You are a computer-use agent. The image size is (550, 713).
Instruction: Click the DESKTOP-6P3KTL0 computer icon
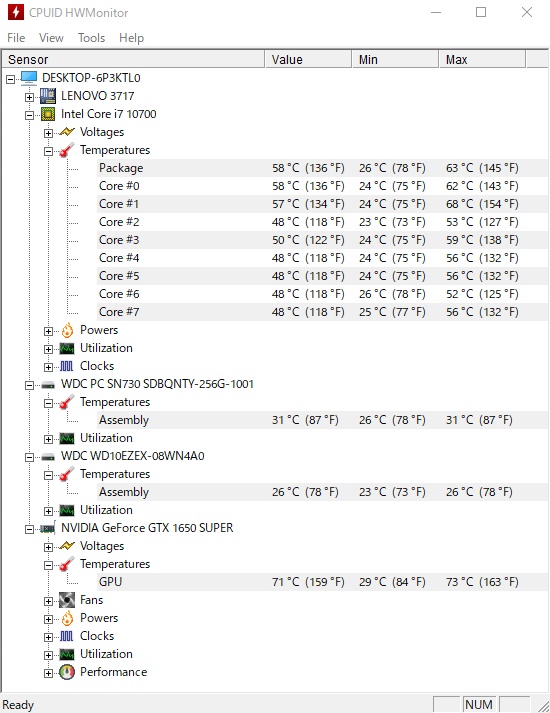[x=29, y=78]
